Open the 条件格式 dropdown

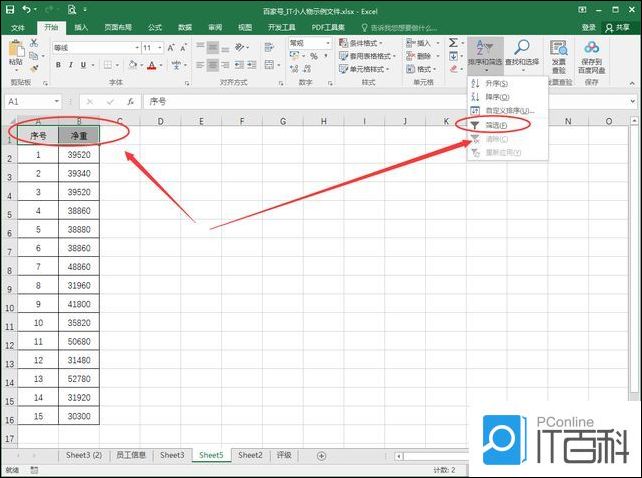(361, 43)
